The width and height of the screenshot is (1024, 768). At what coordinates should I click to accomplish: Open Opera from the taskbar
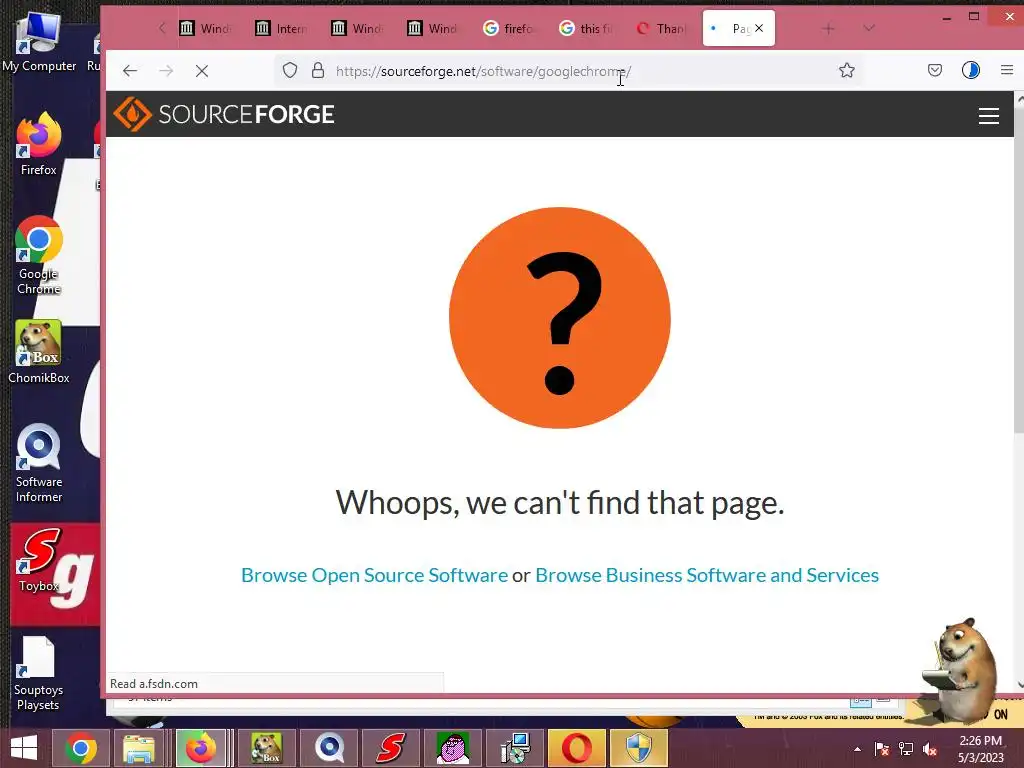coord(577,748)
